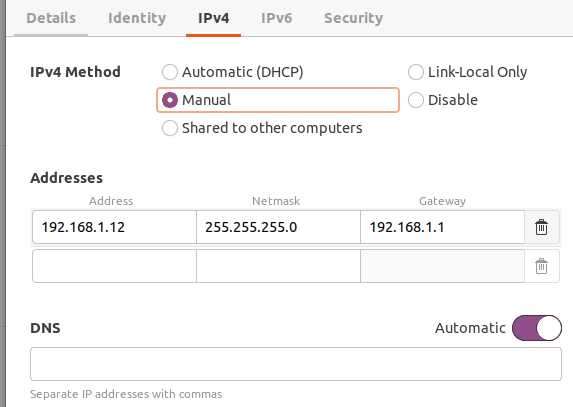Select the Disable IPv4 option
Image resolution: width=573 pixels, height=407 pixels.
[x=443, y=100]
